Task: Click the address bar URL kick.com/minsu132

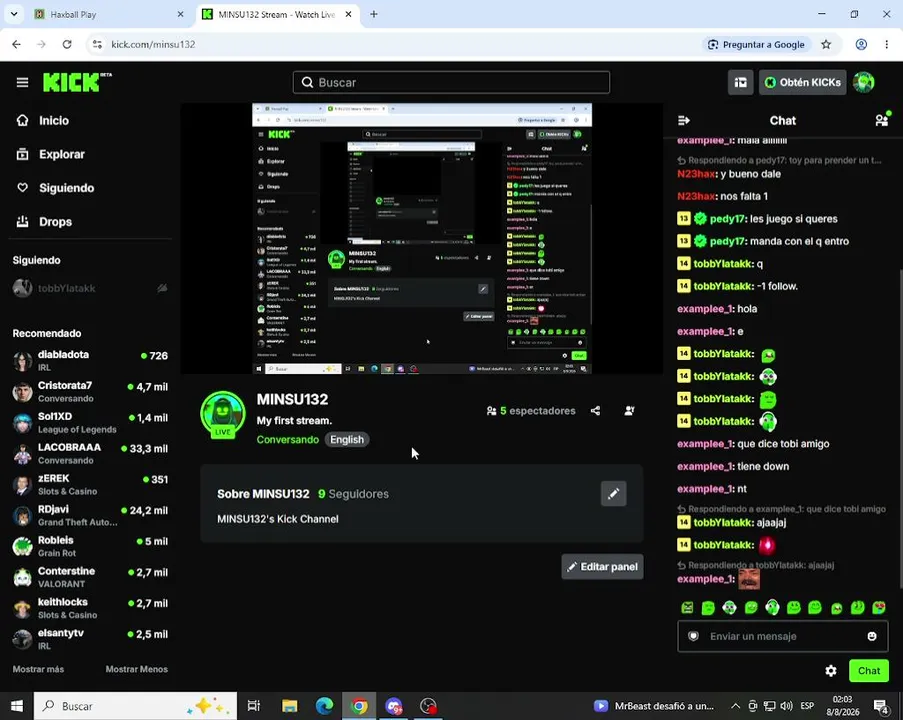Action: point(153,44)
